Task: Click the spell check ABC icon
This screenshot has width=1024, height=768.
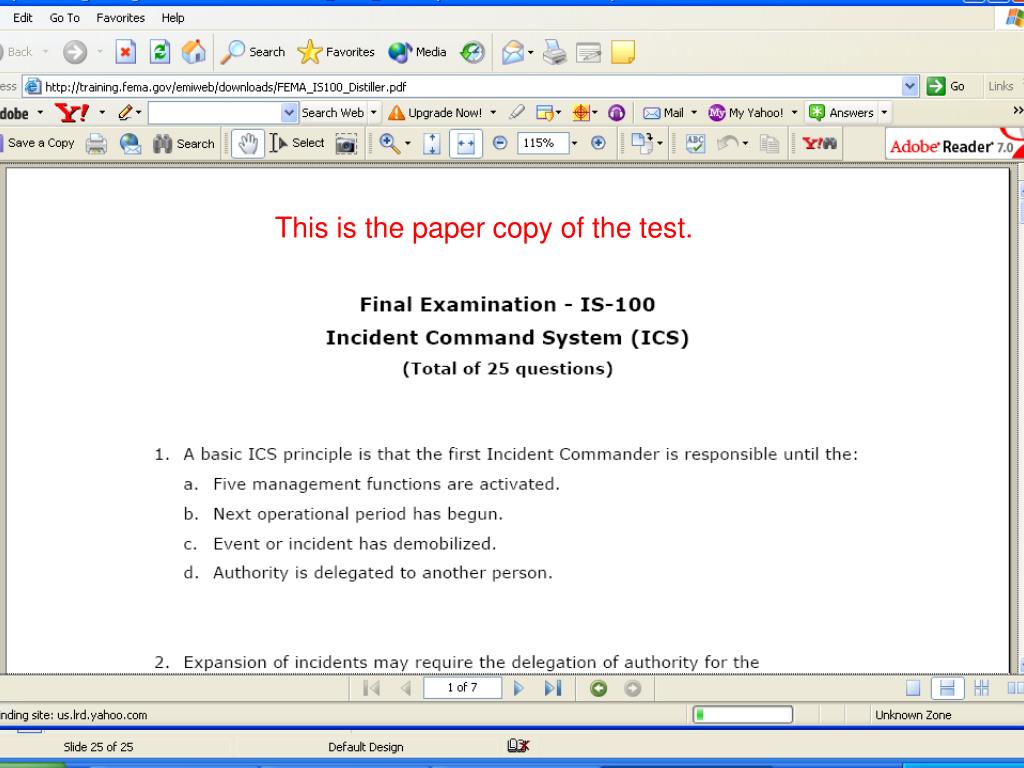Action: tap(696, 144)
